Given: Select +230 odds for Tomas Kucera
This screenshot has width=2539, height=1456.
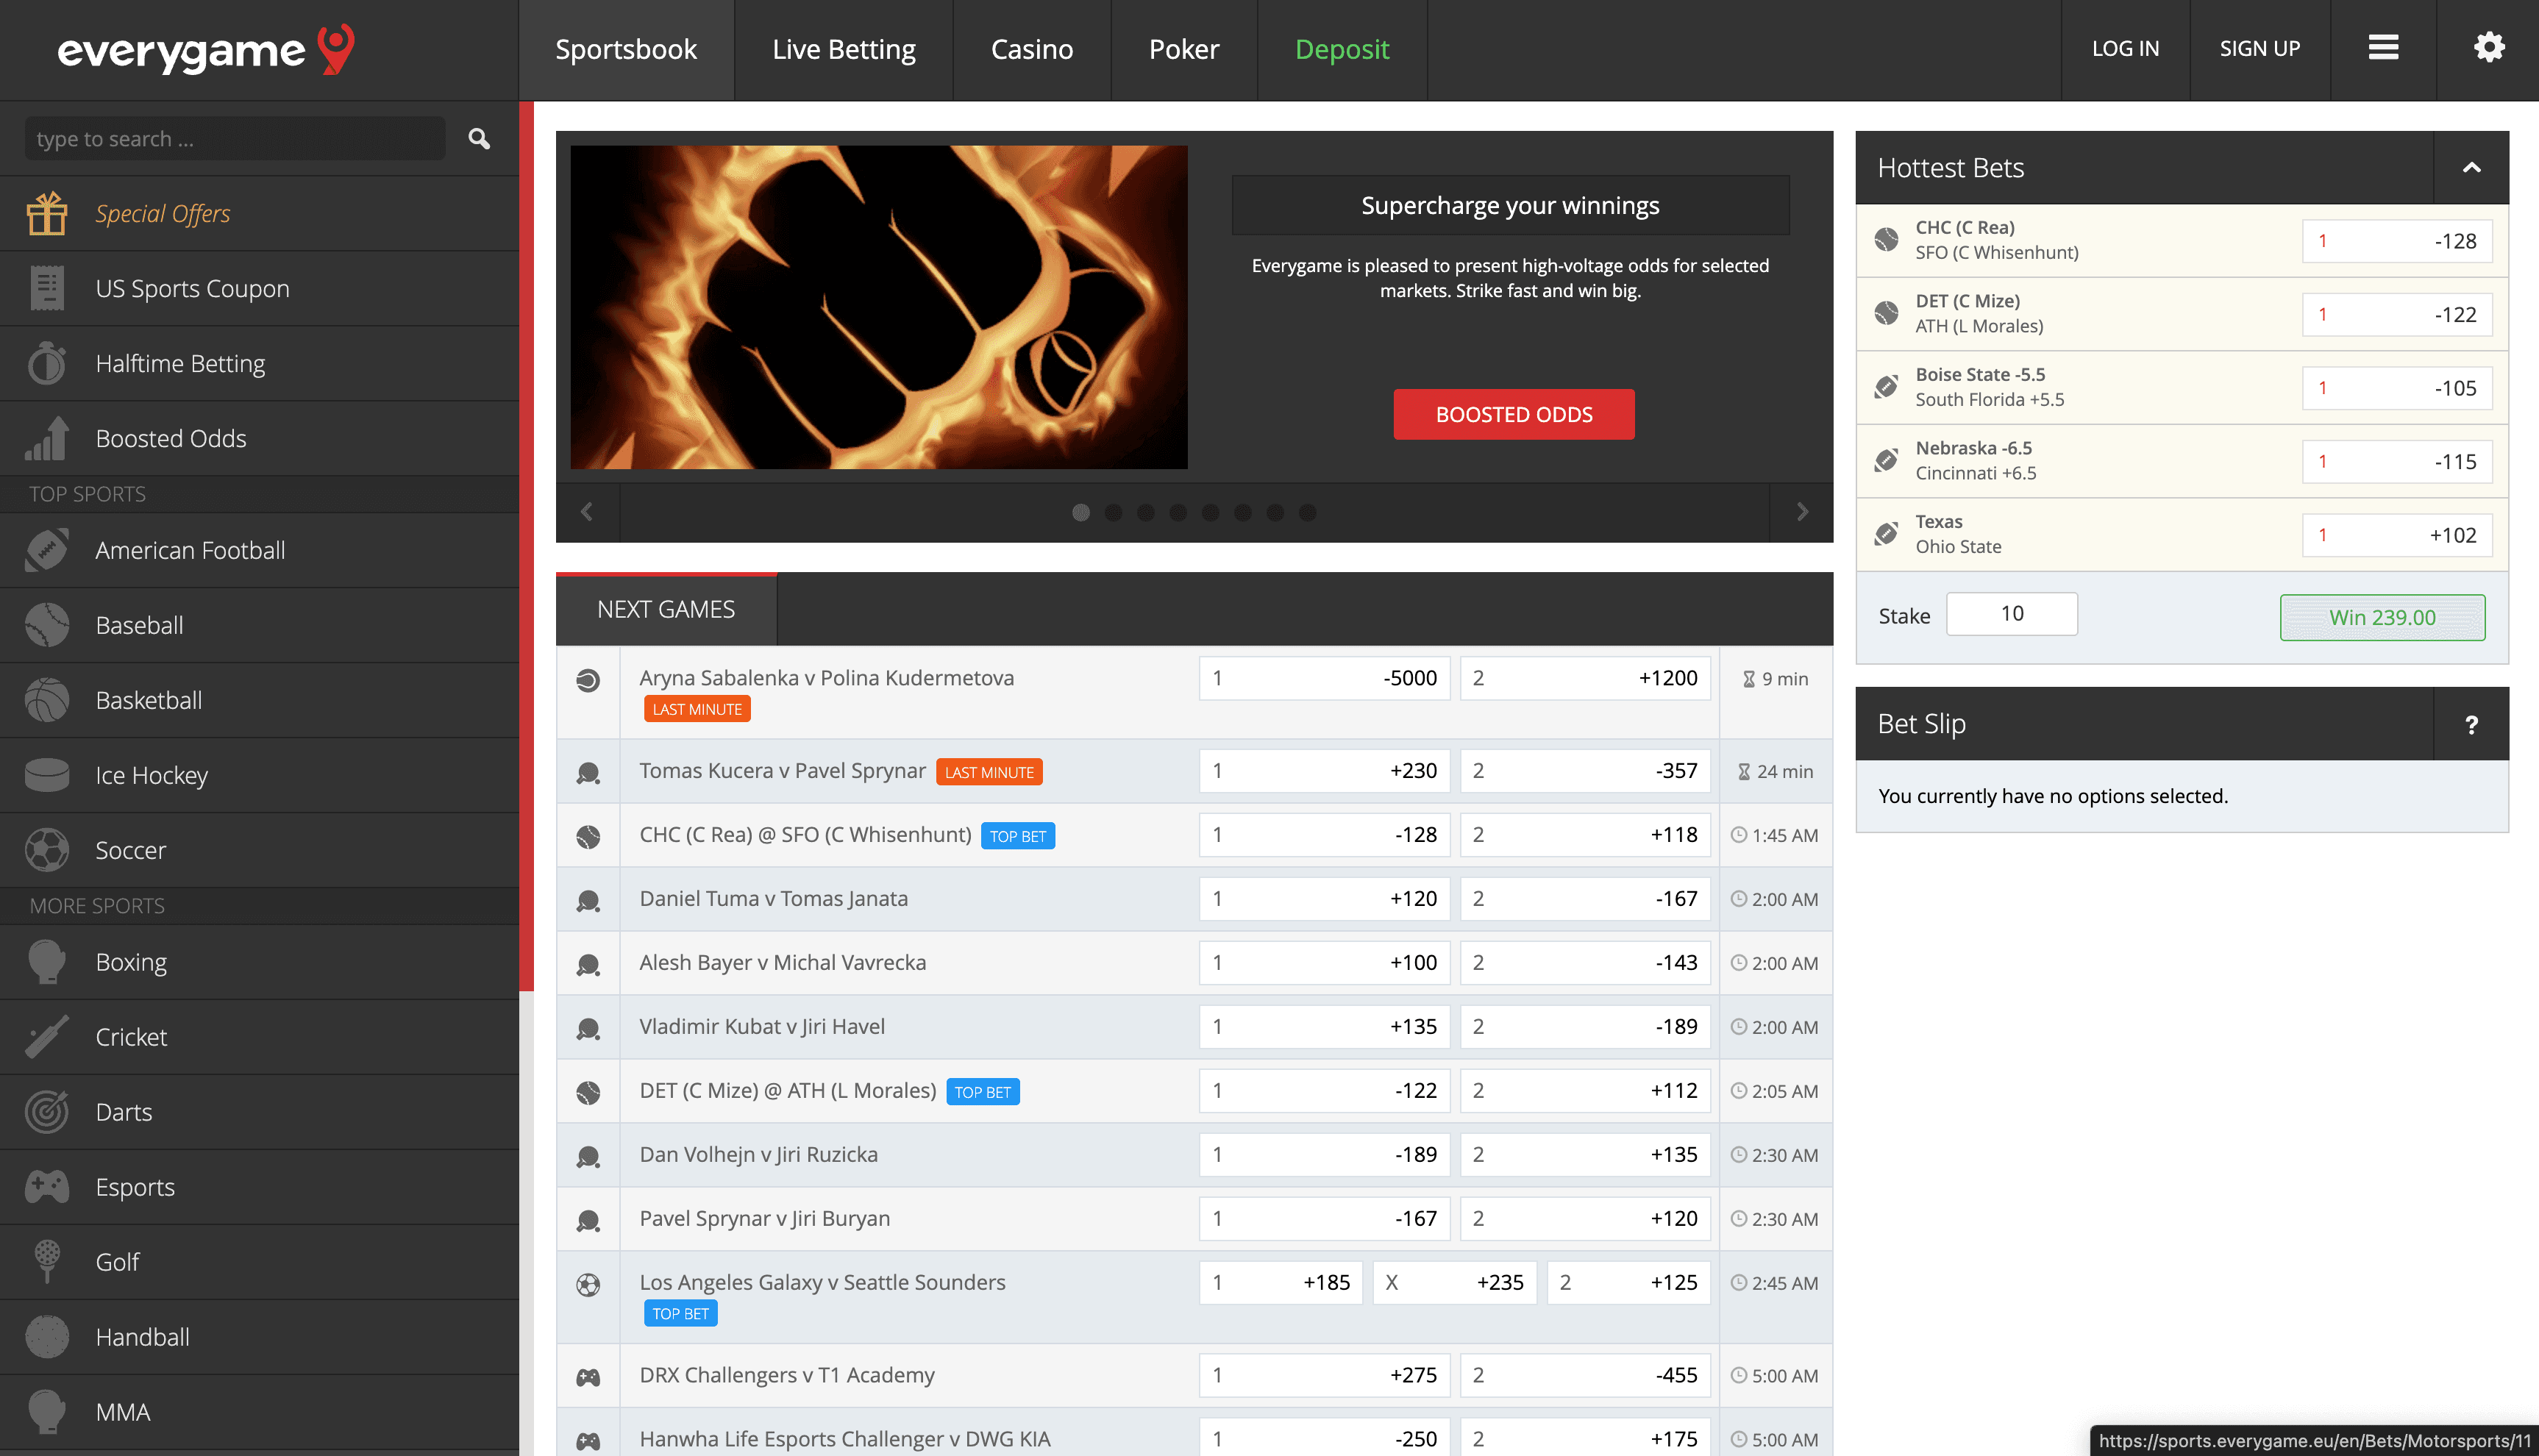Looking at the screenshot, I should [1324, 770].
